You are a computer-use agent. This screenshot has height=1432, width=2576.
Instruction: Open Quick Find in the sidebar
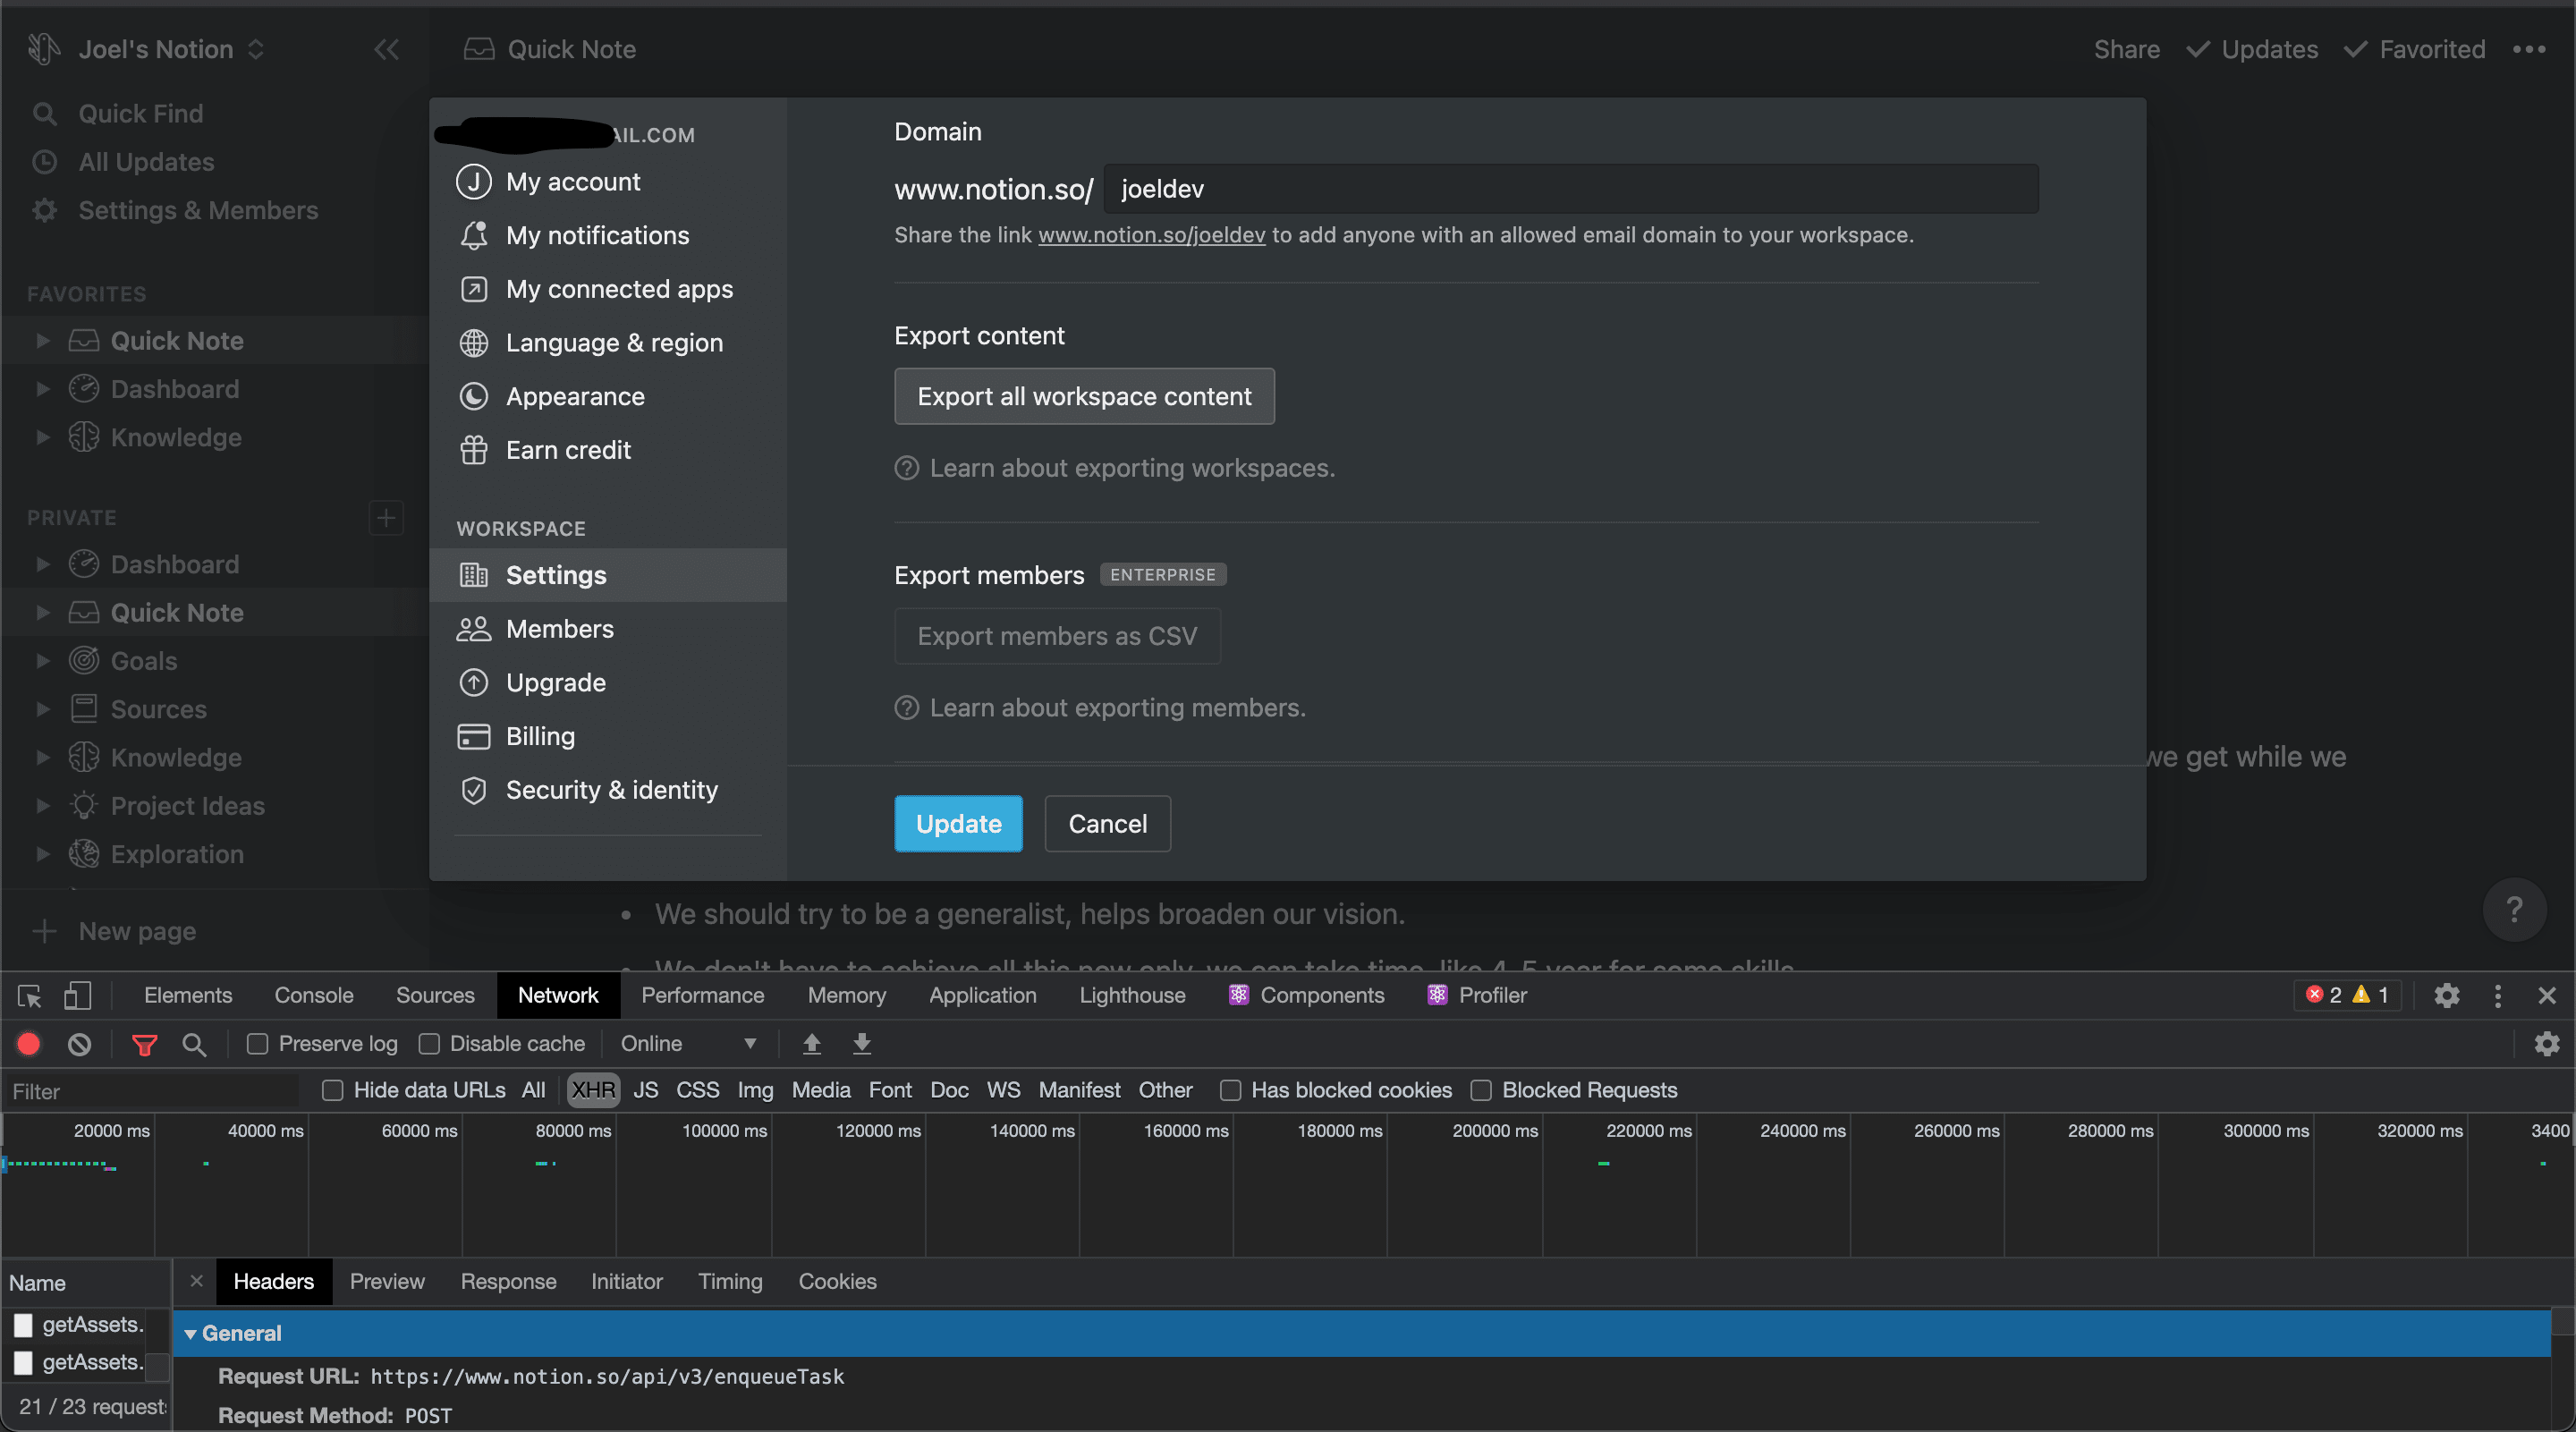pos(141,113)
